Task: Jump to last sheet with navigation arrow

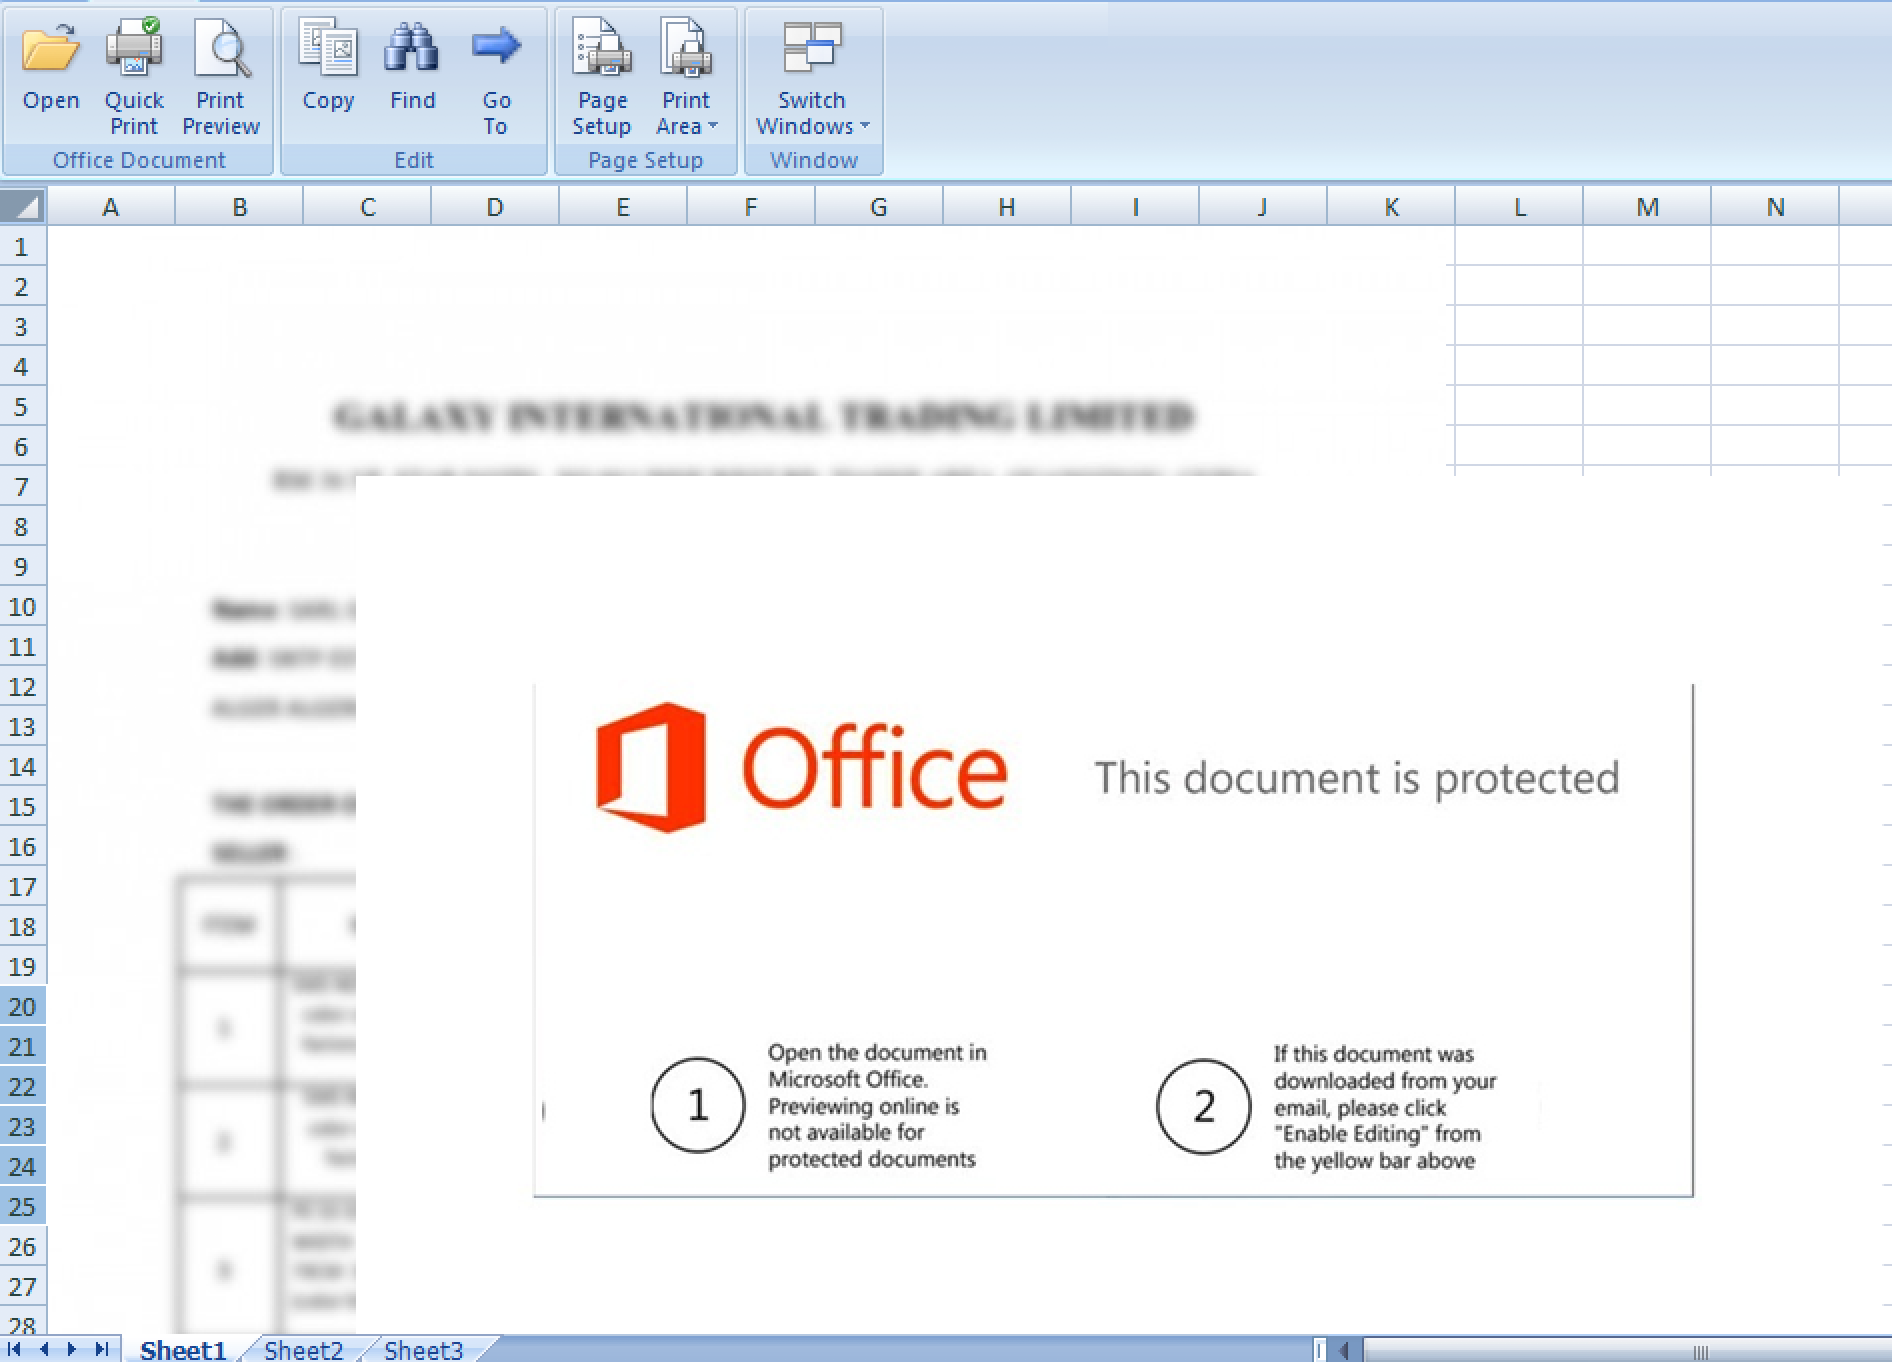Action: coord(101,1349)
